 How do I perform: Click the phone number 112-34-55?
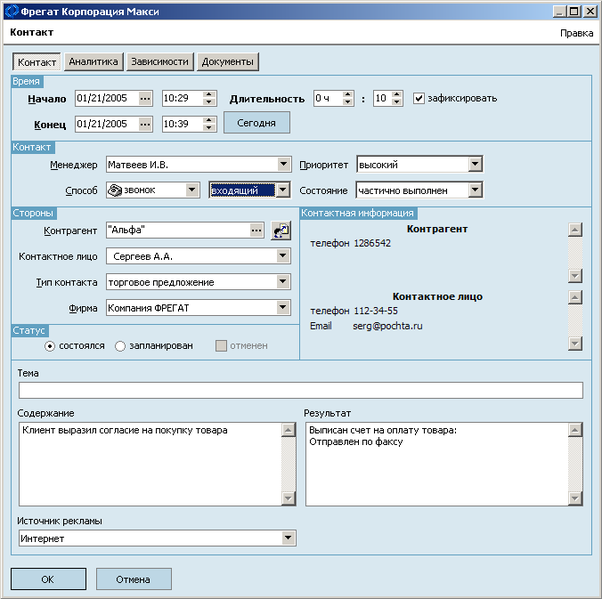point(375,311)
